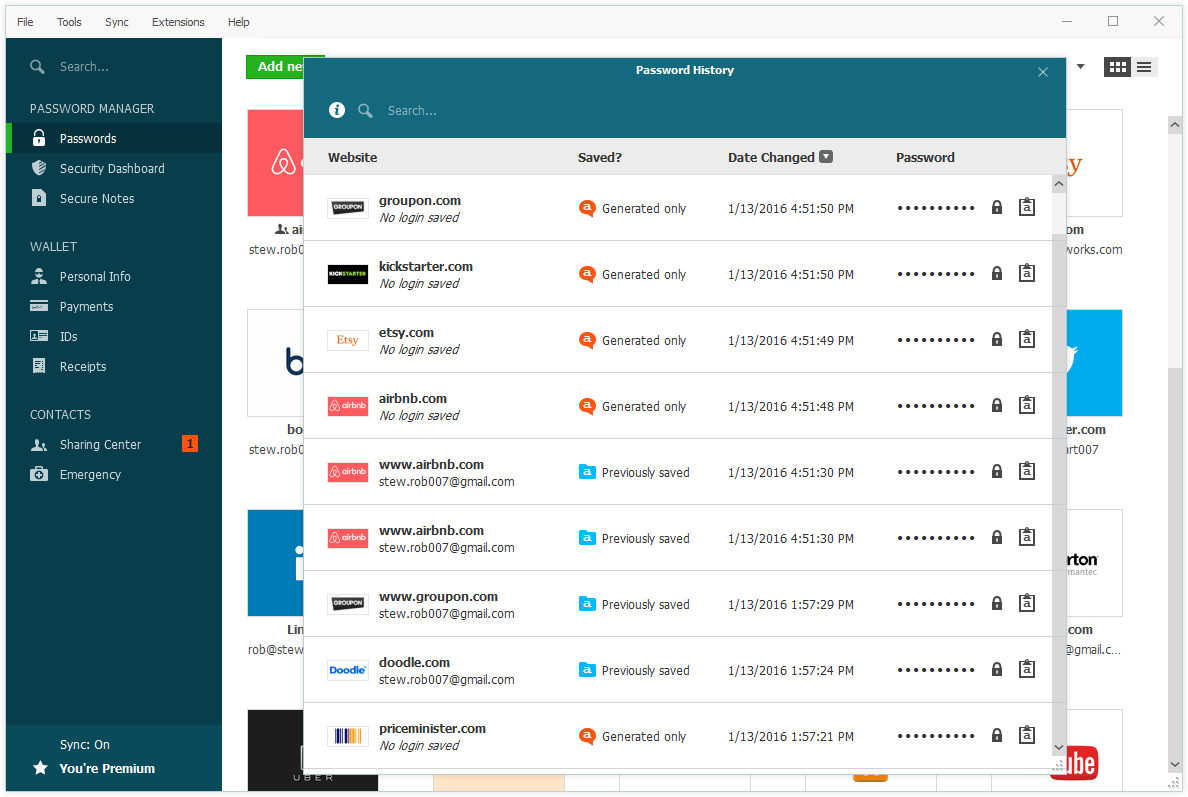Screen dimensions: 1188x797
Task: Switch to grid view layout
Action: 1117,67
